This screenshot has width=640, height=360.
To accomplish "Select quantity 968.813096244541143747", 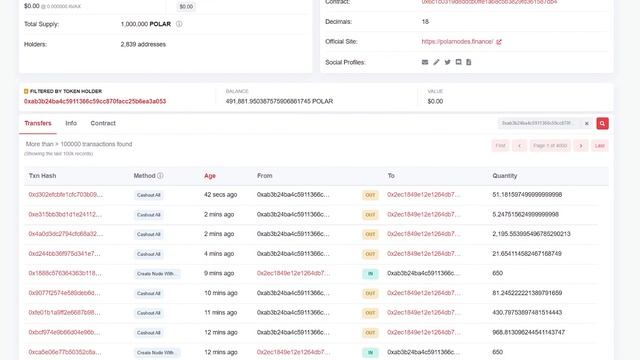I will (529, 332).
